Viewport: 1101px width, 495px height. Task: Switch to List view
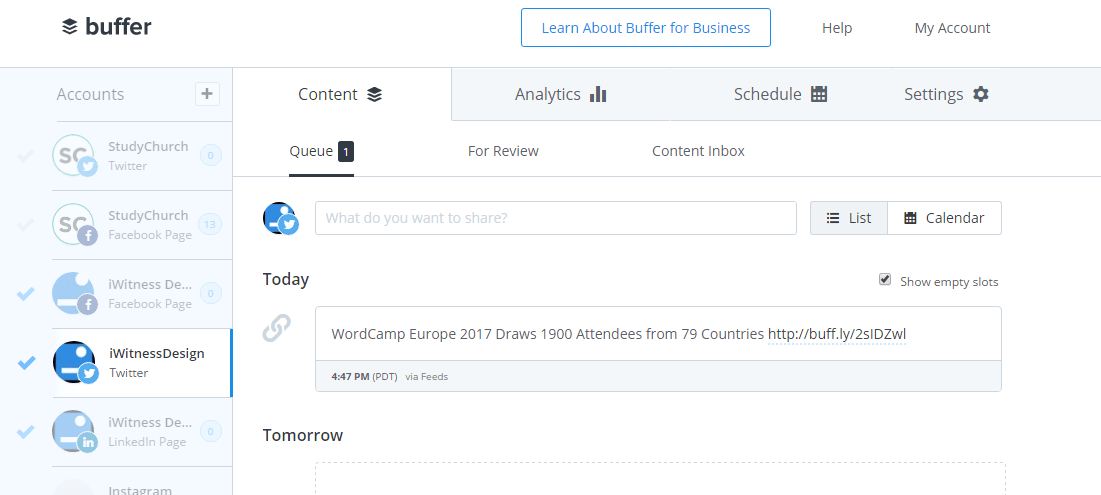tap(849, 218)
